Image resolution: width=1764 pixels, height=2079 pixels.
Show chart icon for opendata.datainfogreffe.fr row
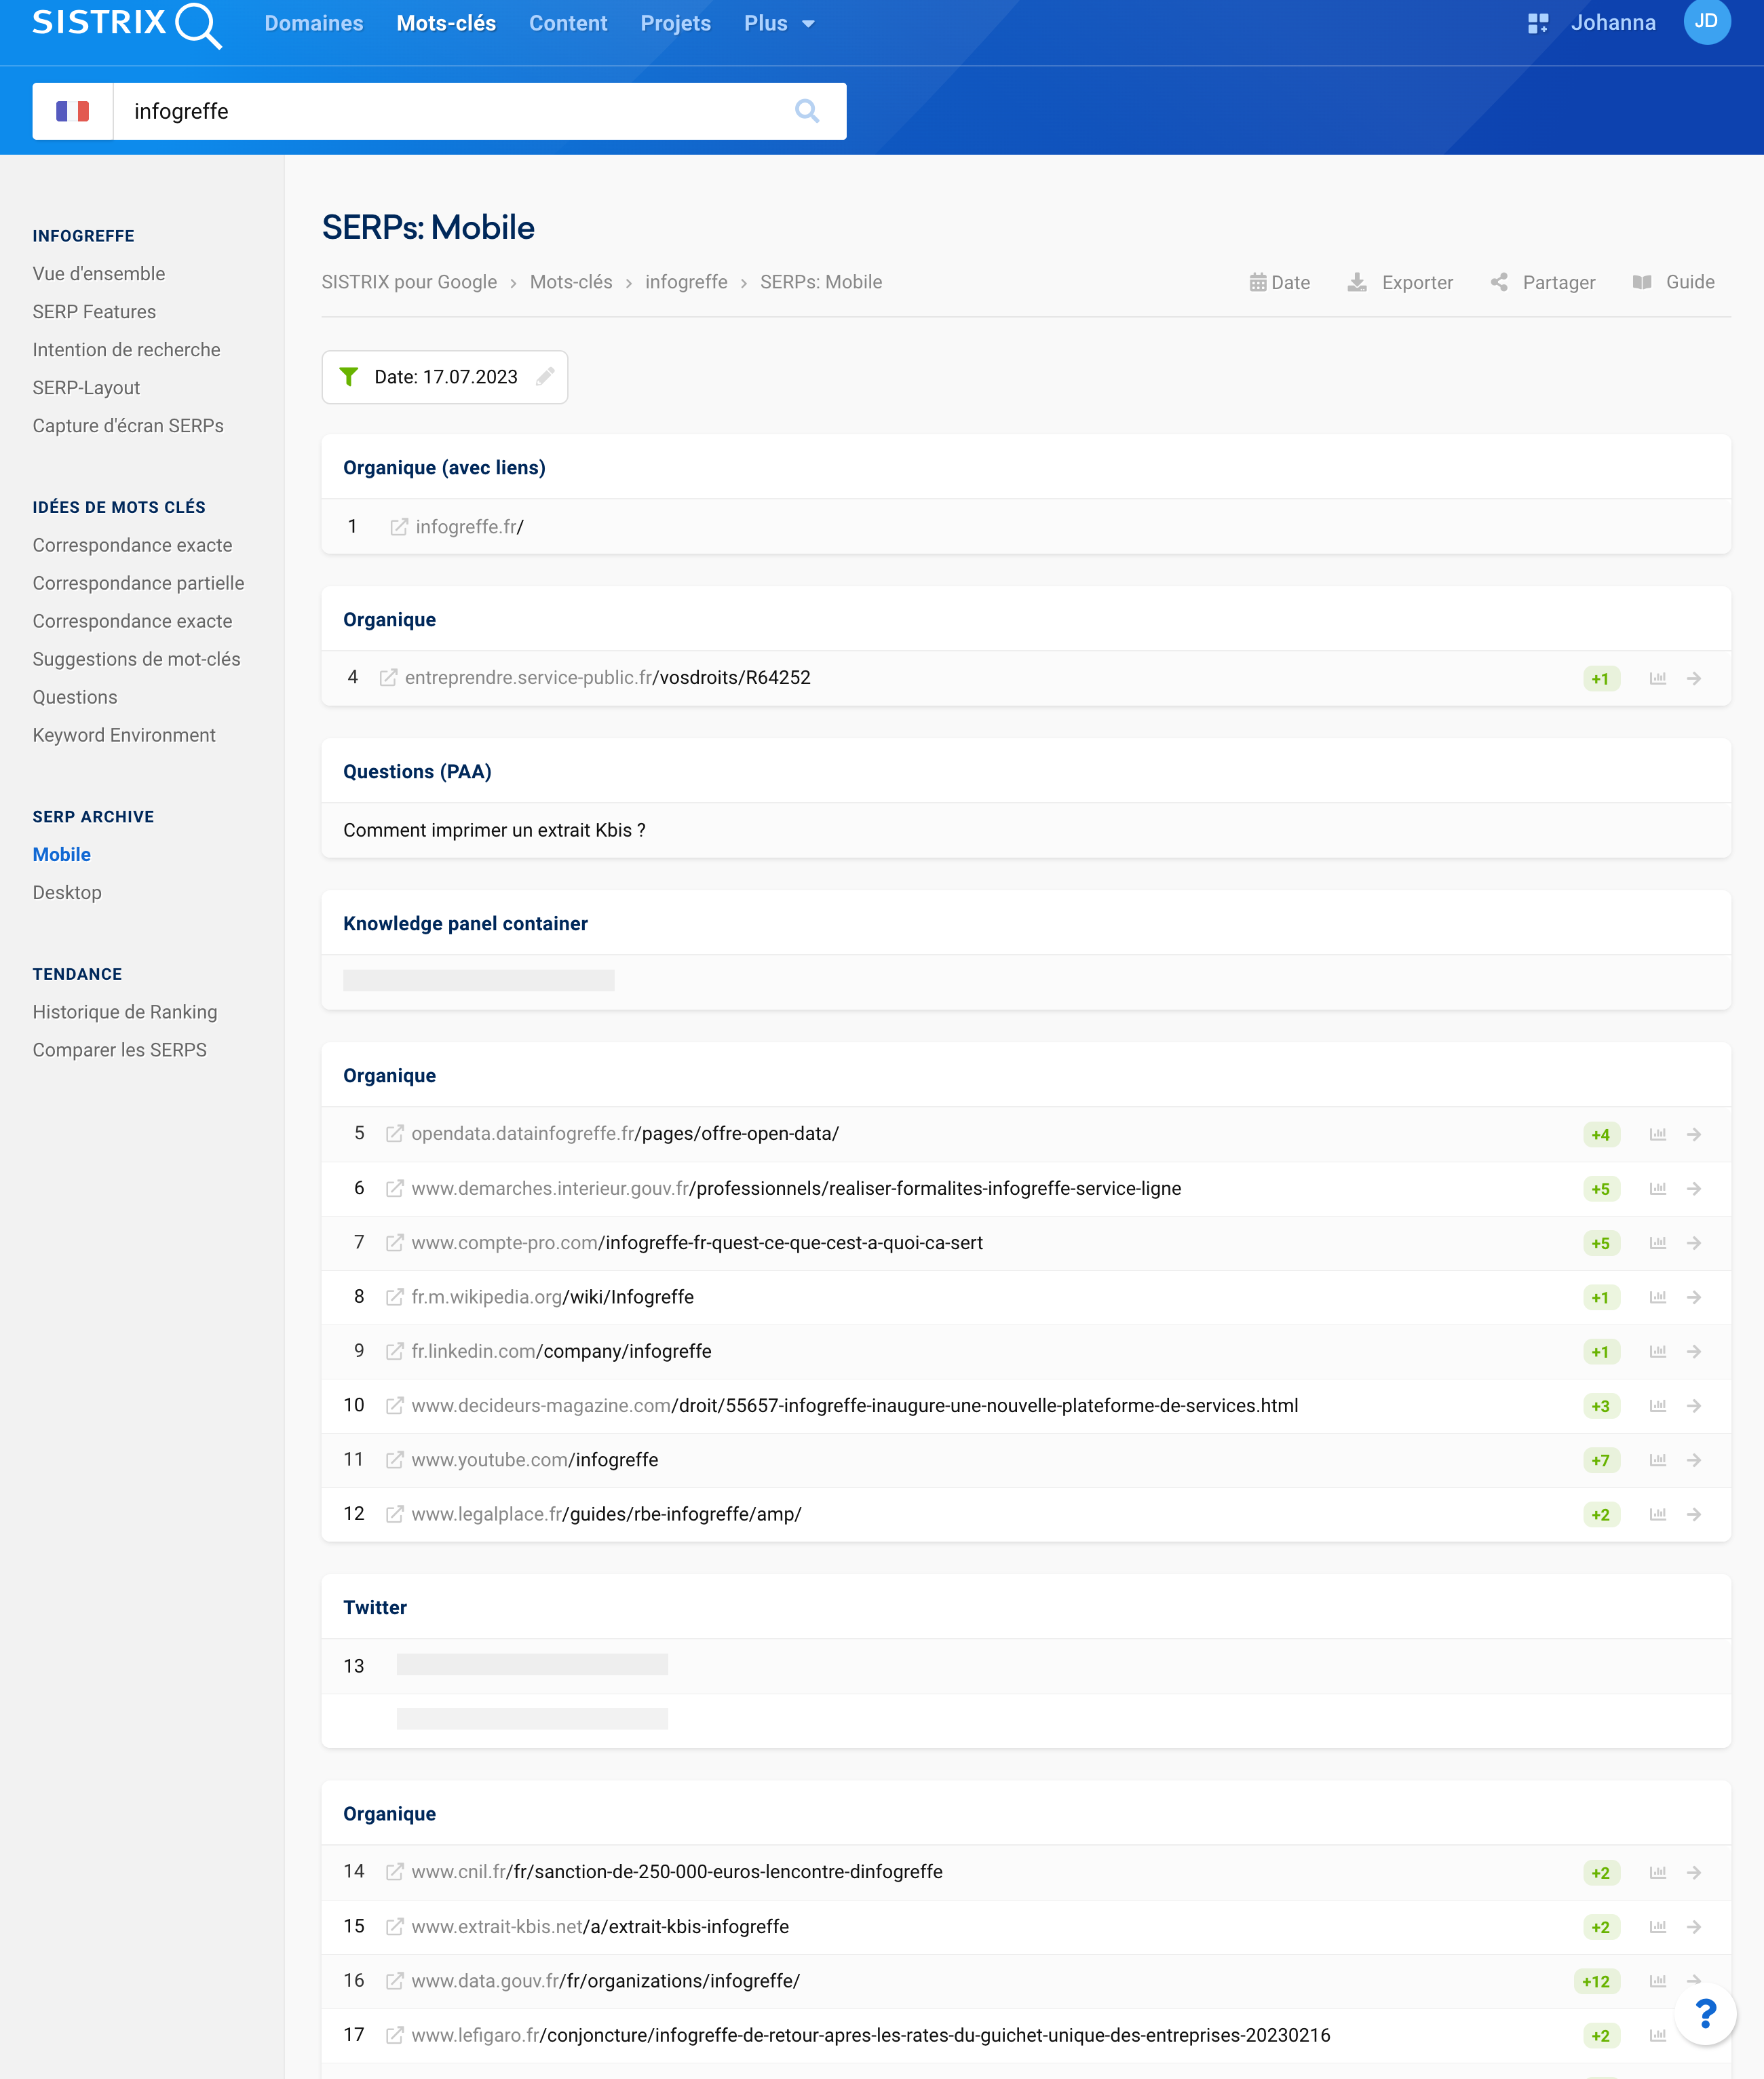(1658, 1134)
